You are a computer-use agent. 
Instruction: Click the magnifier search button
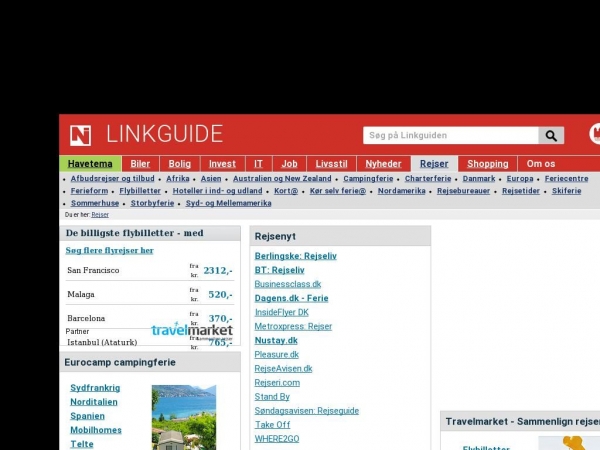[551, 135]
